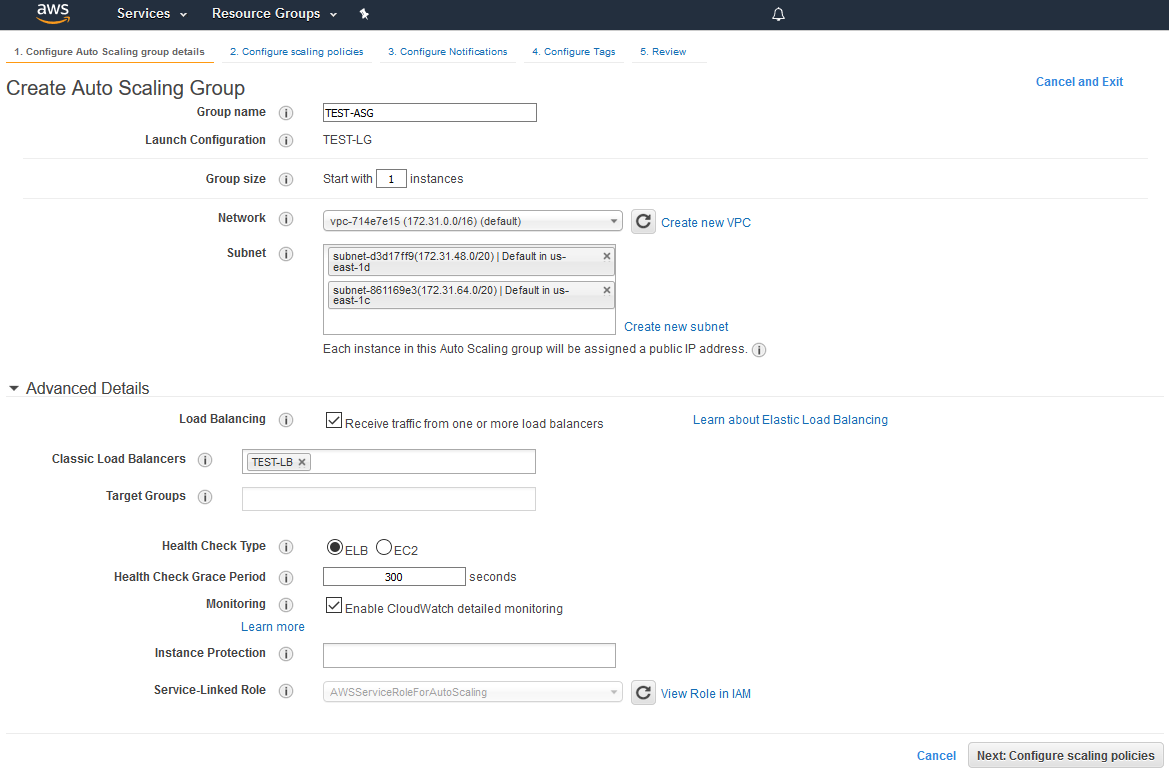Click refresh icon next to Network dropdown
This screenshot has width=1169, height=777.
coord(643,222)
